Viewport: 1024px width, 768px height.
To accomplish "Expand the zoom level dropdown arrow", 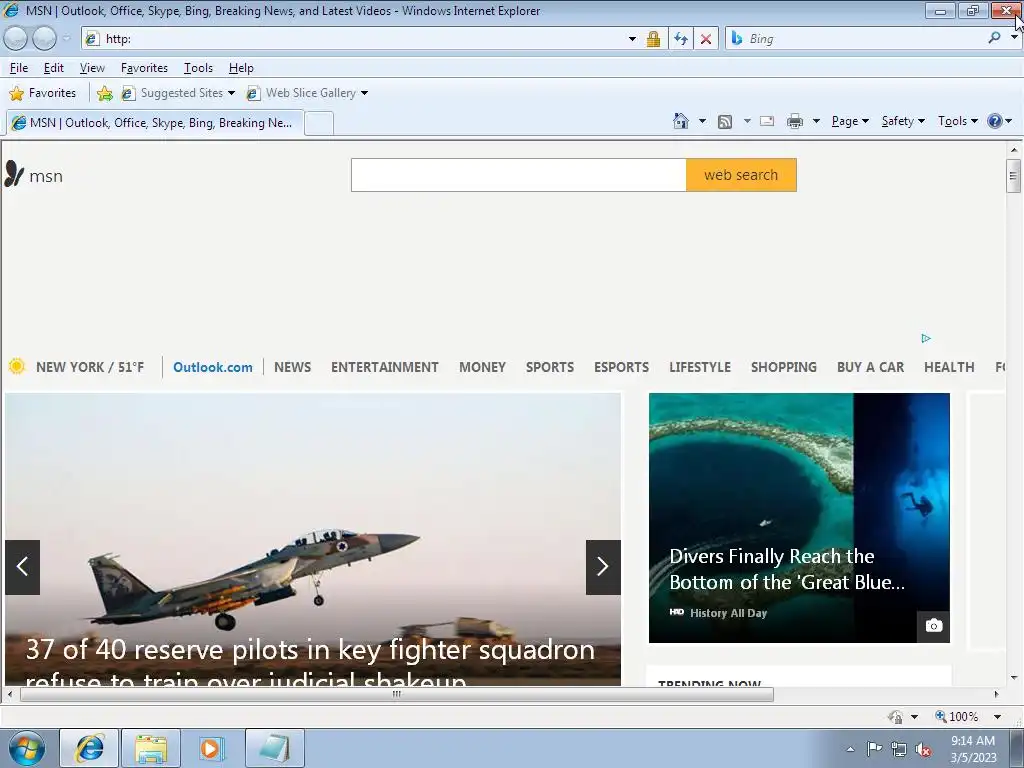I will [997, 716].
